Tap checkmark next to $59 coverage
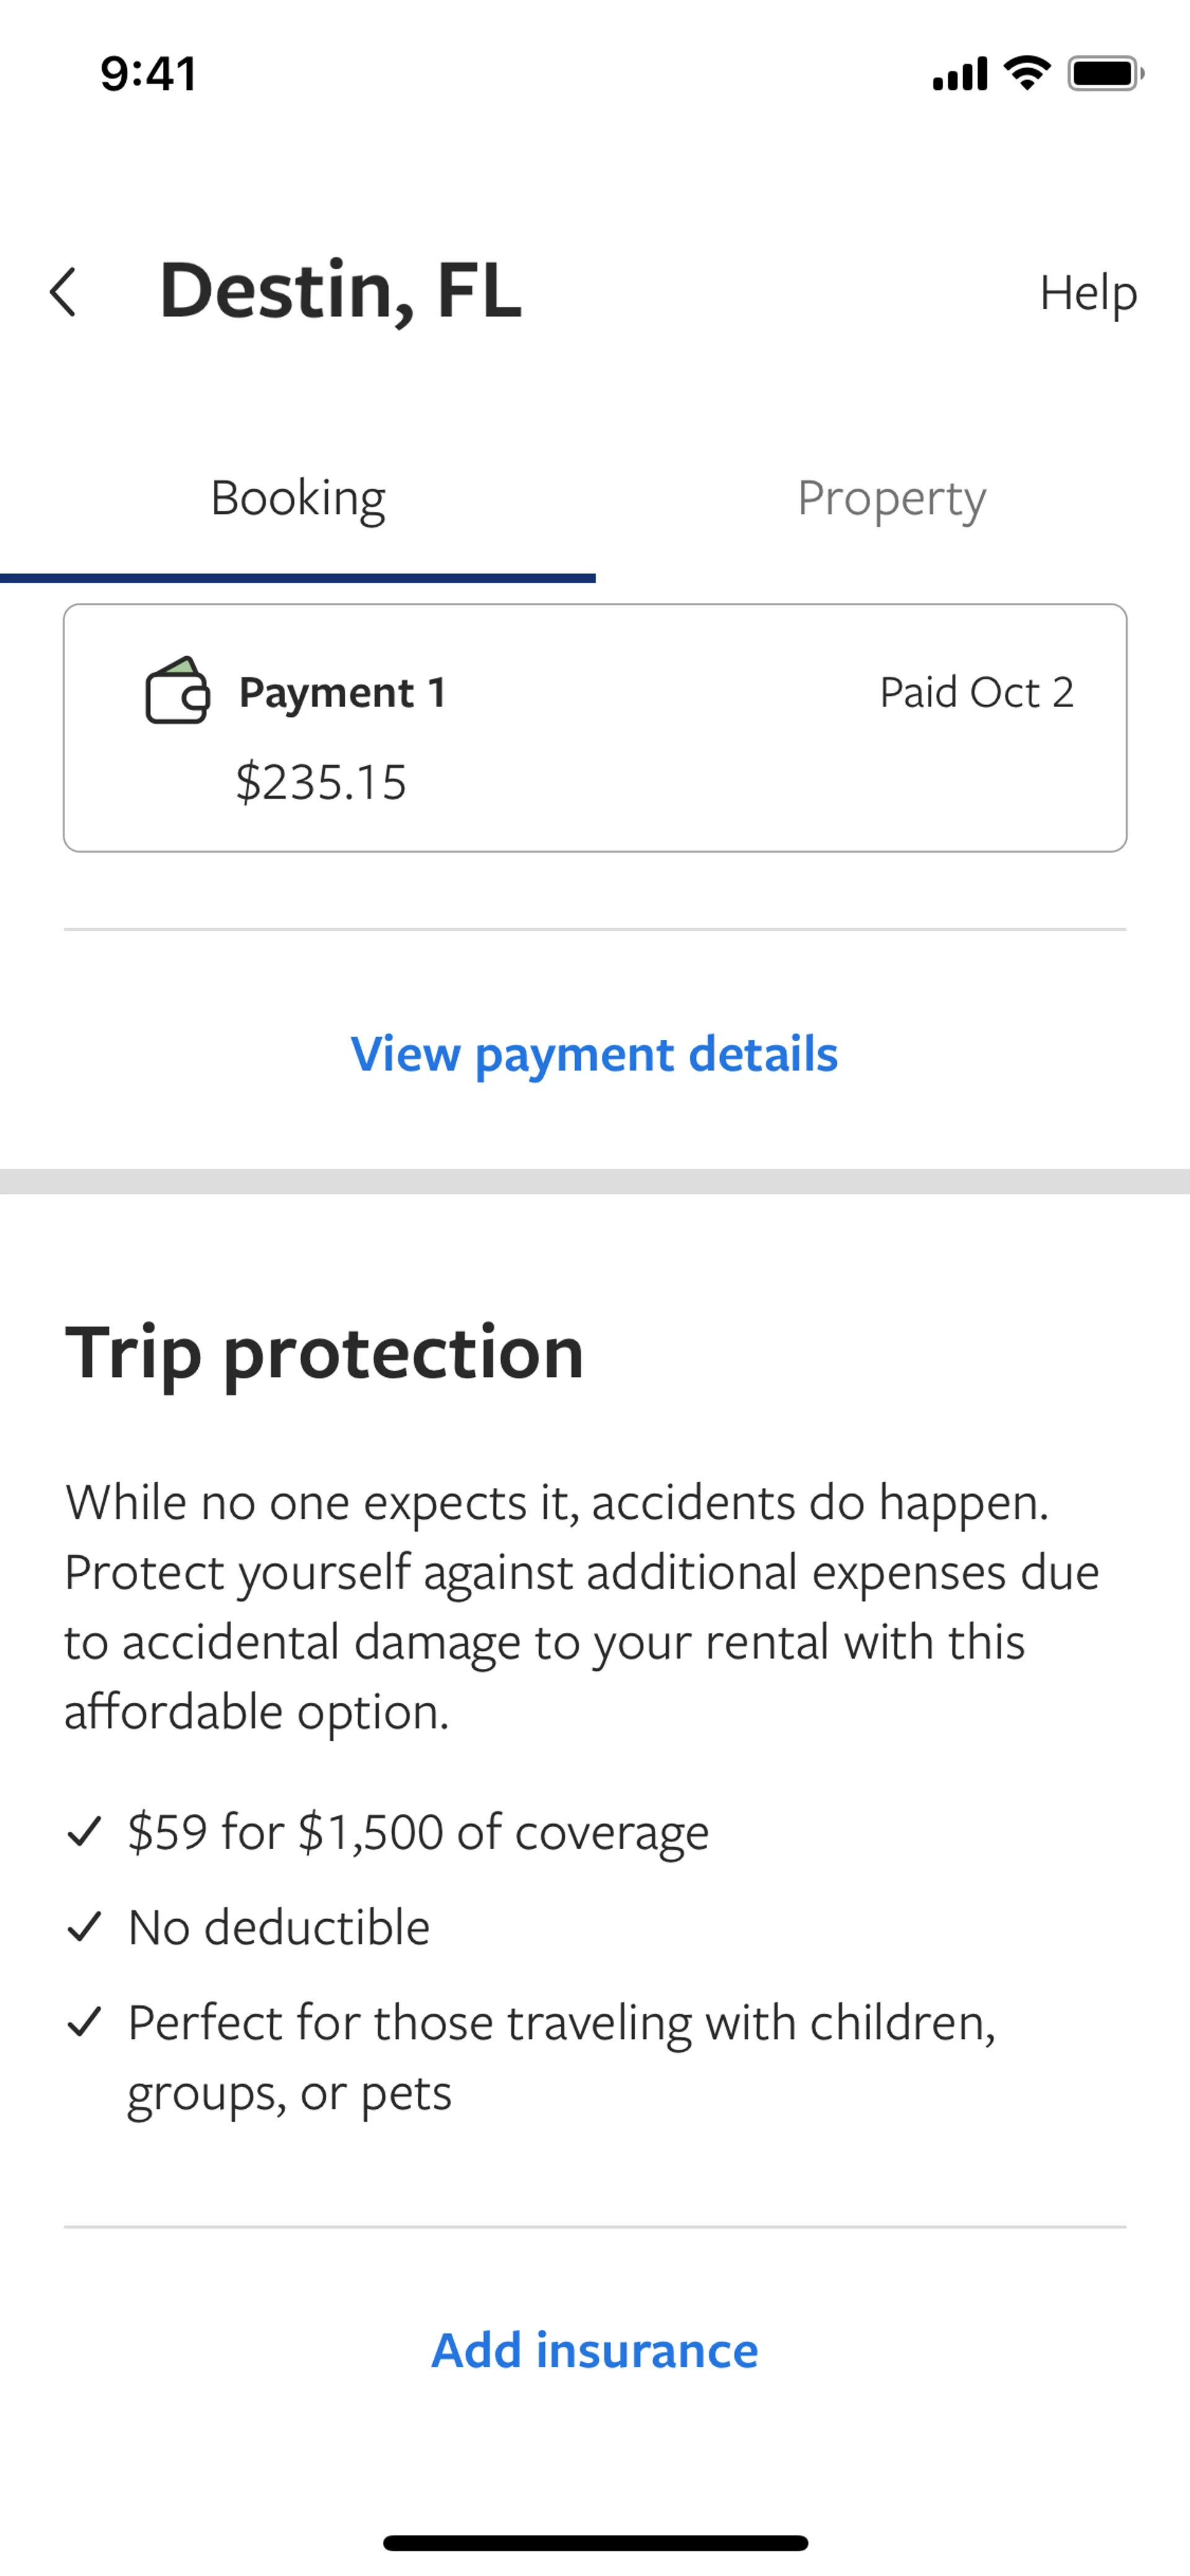The image size is (1190, 2576). [84, 1832]
